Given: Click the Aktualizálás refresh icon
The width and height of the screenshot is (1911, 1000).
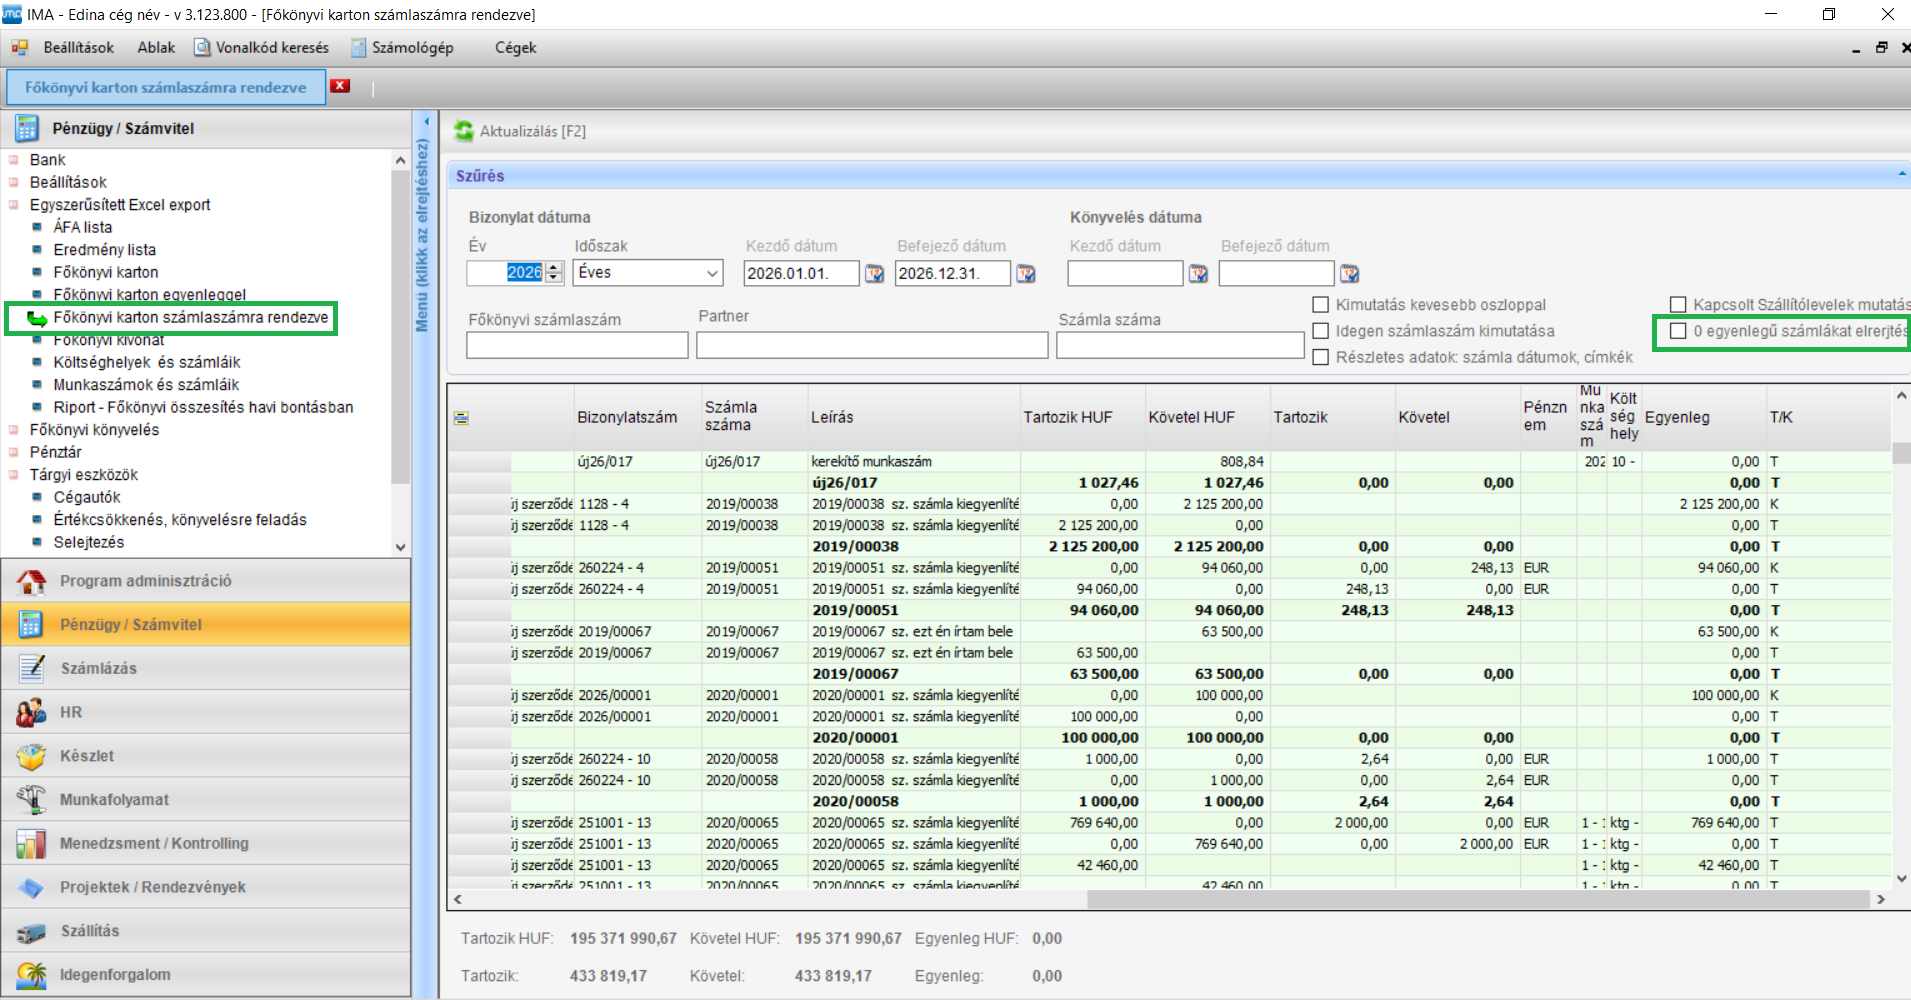Looking at the screenshot, I should tap(464, 131).
